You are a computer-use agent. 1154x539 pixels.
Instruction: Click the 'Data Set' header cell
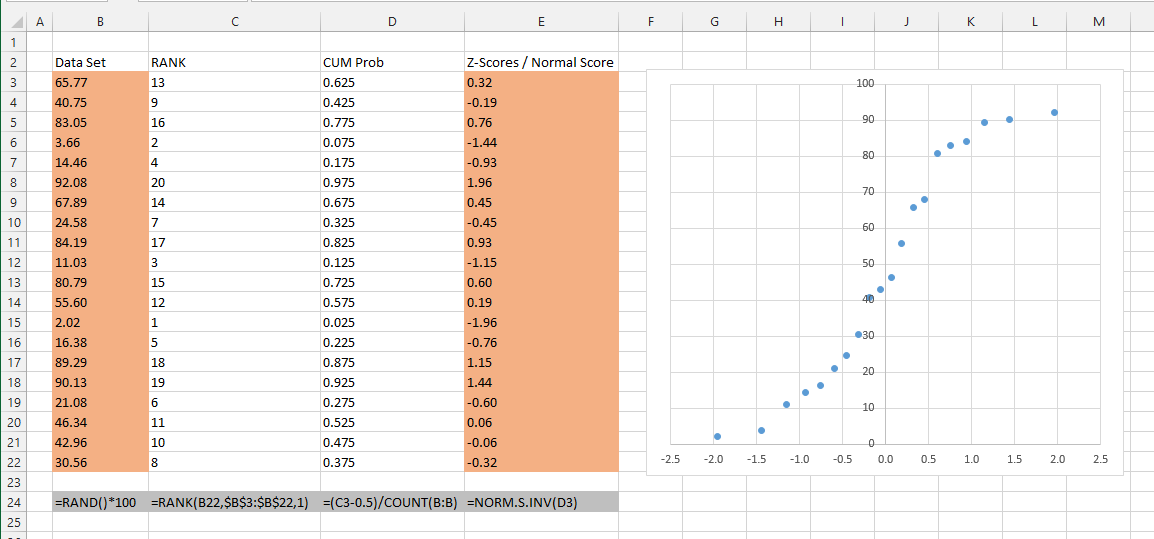[x=100, y=63]
